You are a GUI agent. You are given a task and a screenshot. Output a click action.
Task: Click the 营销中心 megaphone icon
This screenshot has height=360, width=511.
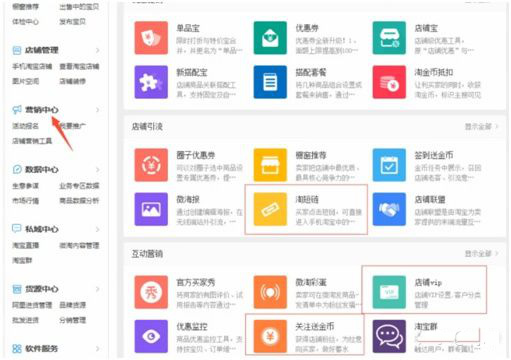point(17,110)
